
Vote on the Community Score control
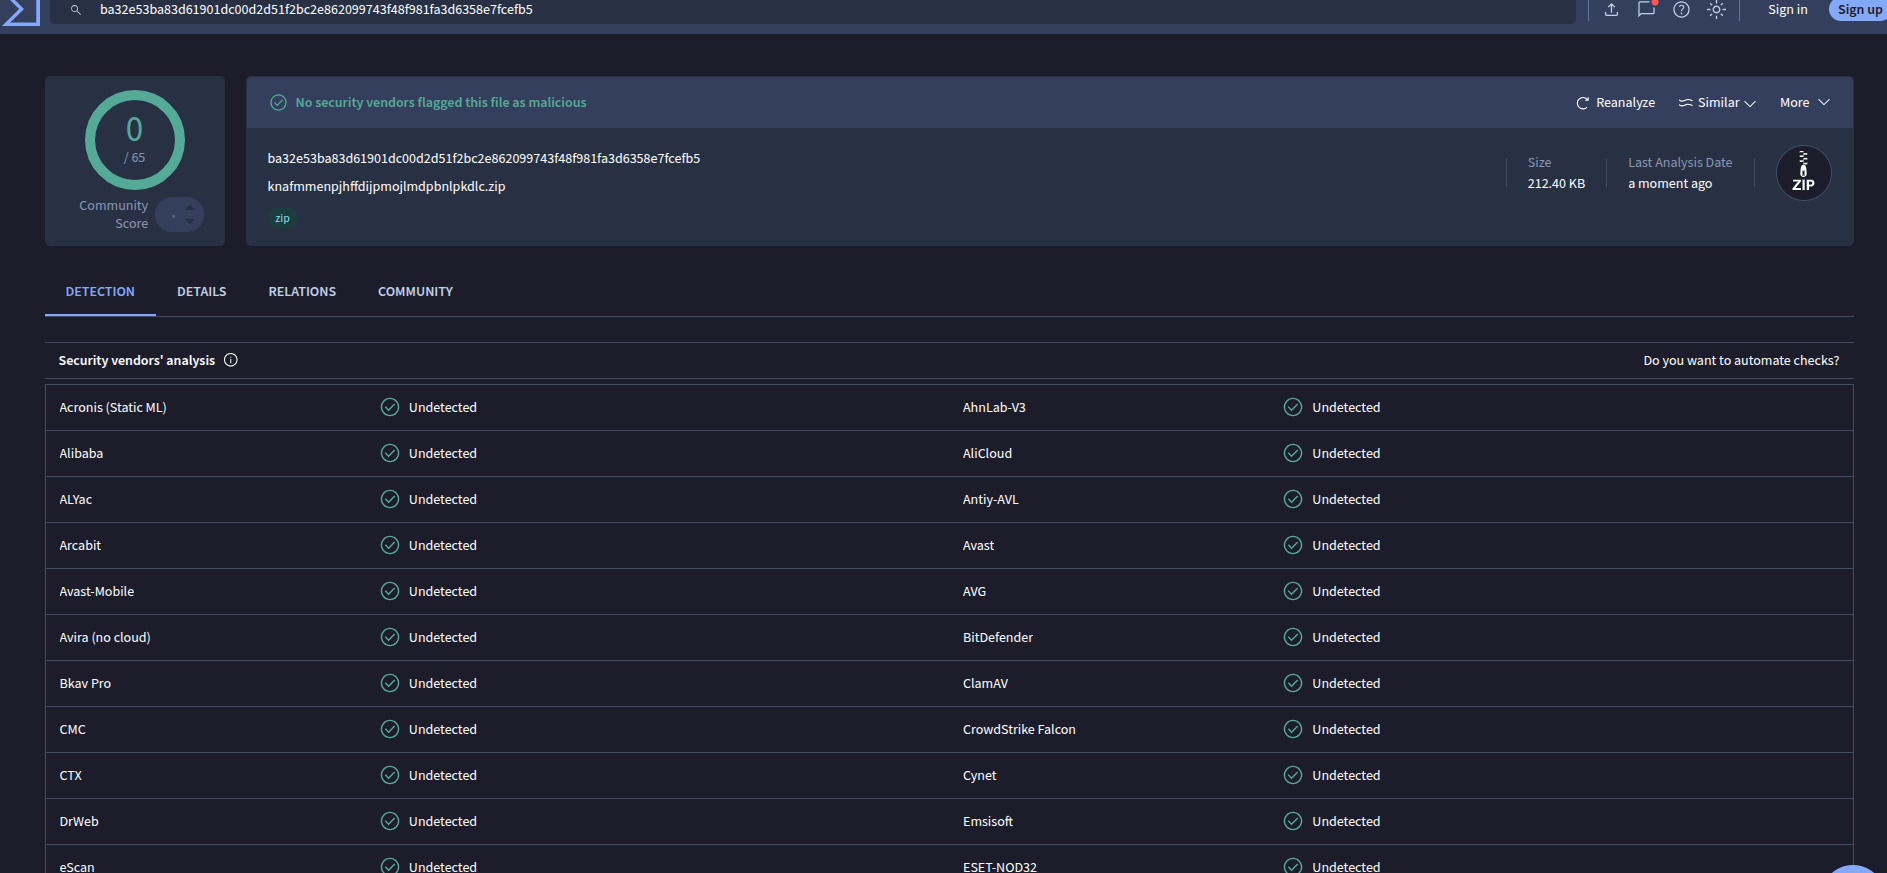point(180,215)
